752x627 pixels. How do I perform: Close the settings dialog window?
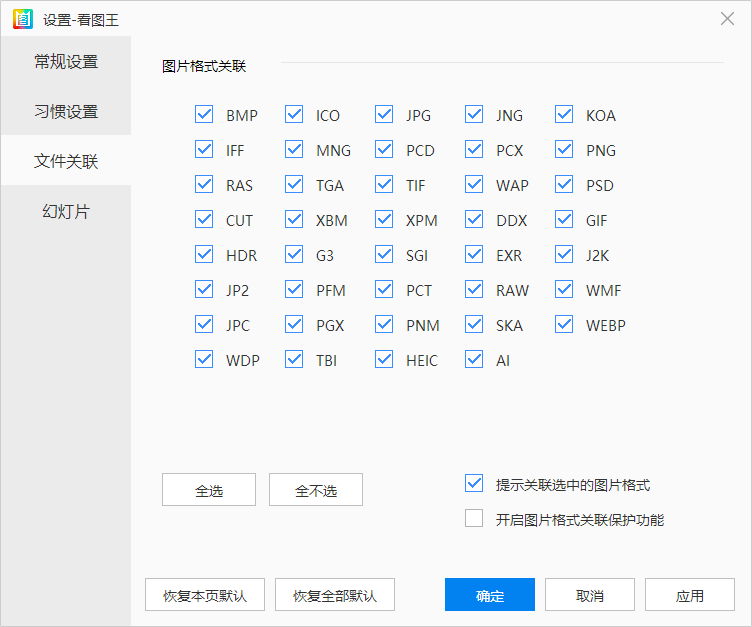pyautogui.click(x=727, y=19)
